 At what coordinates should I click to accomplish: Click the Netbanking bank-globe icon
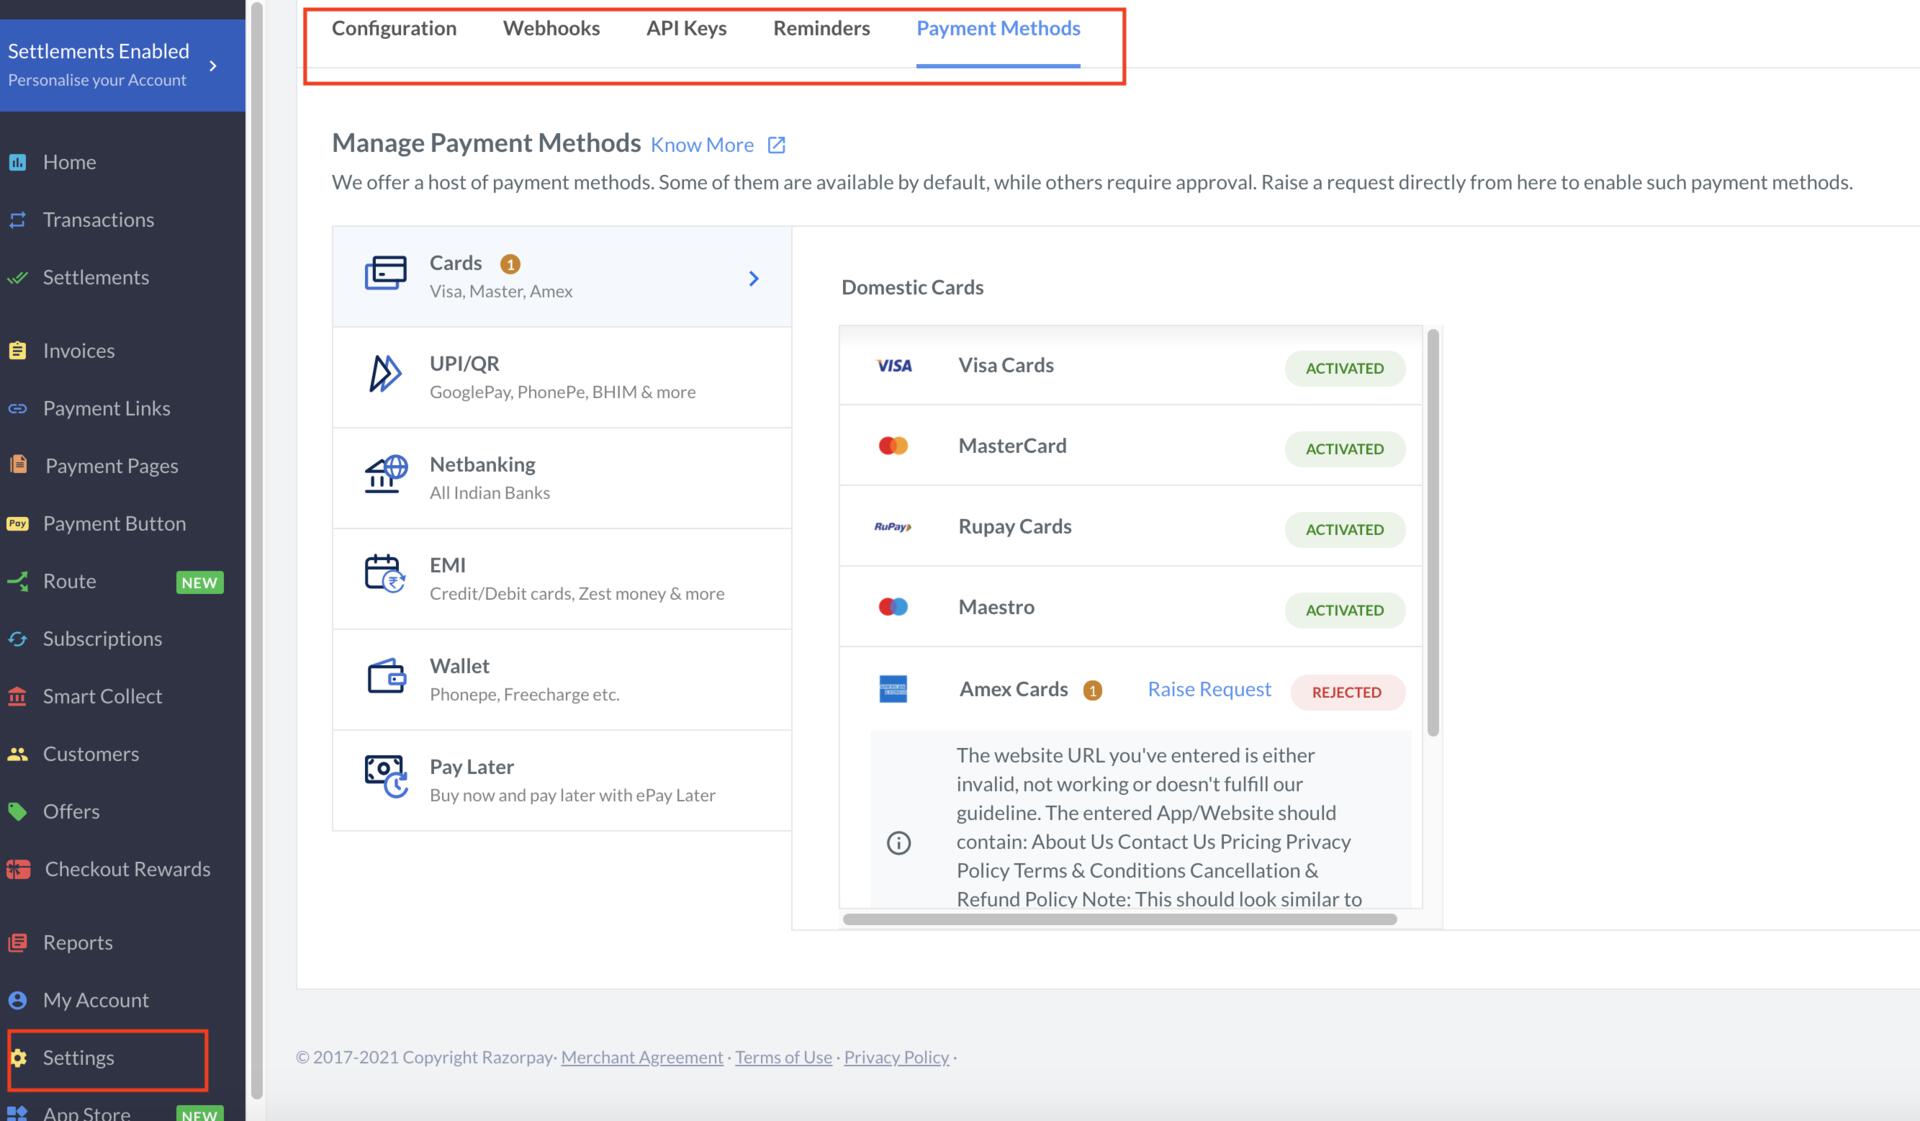386,474
